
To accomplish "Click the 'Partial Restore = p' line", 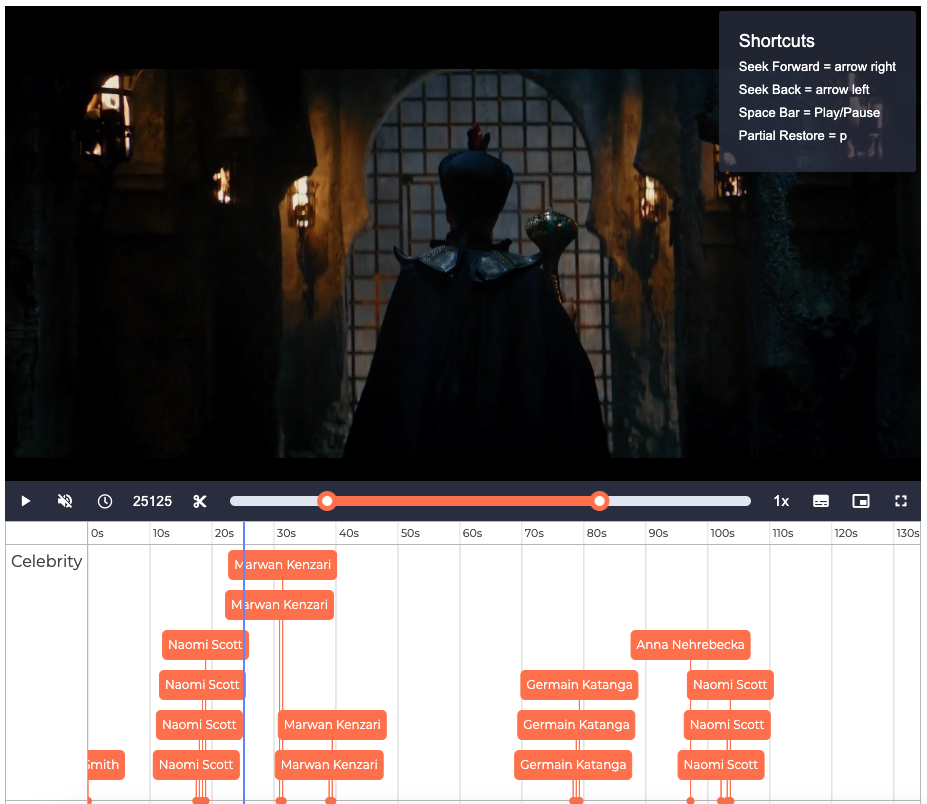I will (792, 135).
